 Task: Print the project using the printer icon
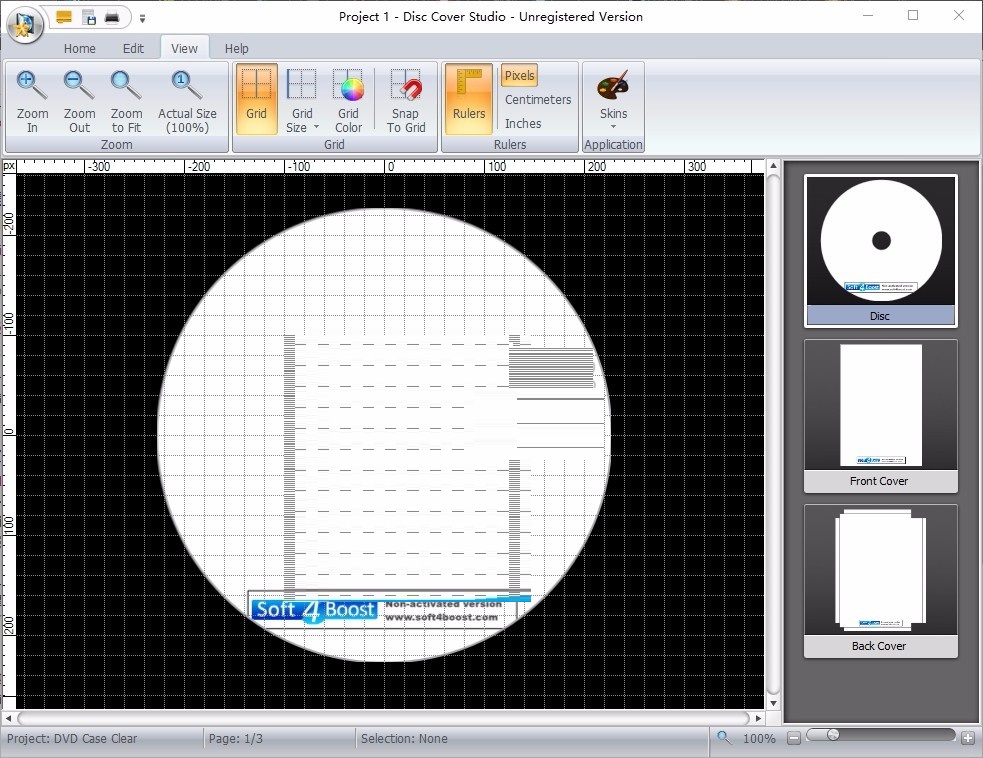[x=111, y=17]
